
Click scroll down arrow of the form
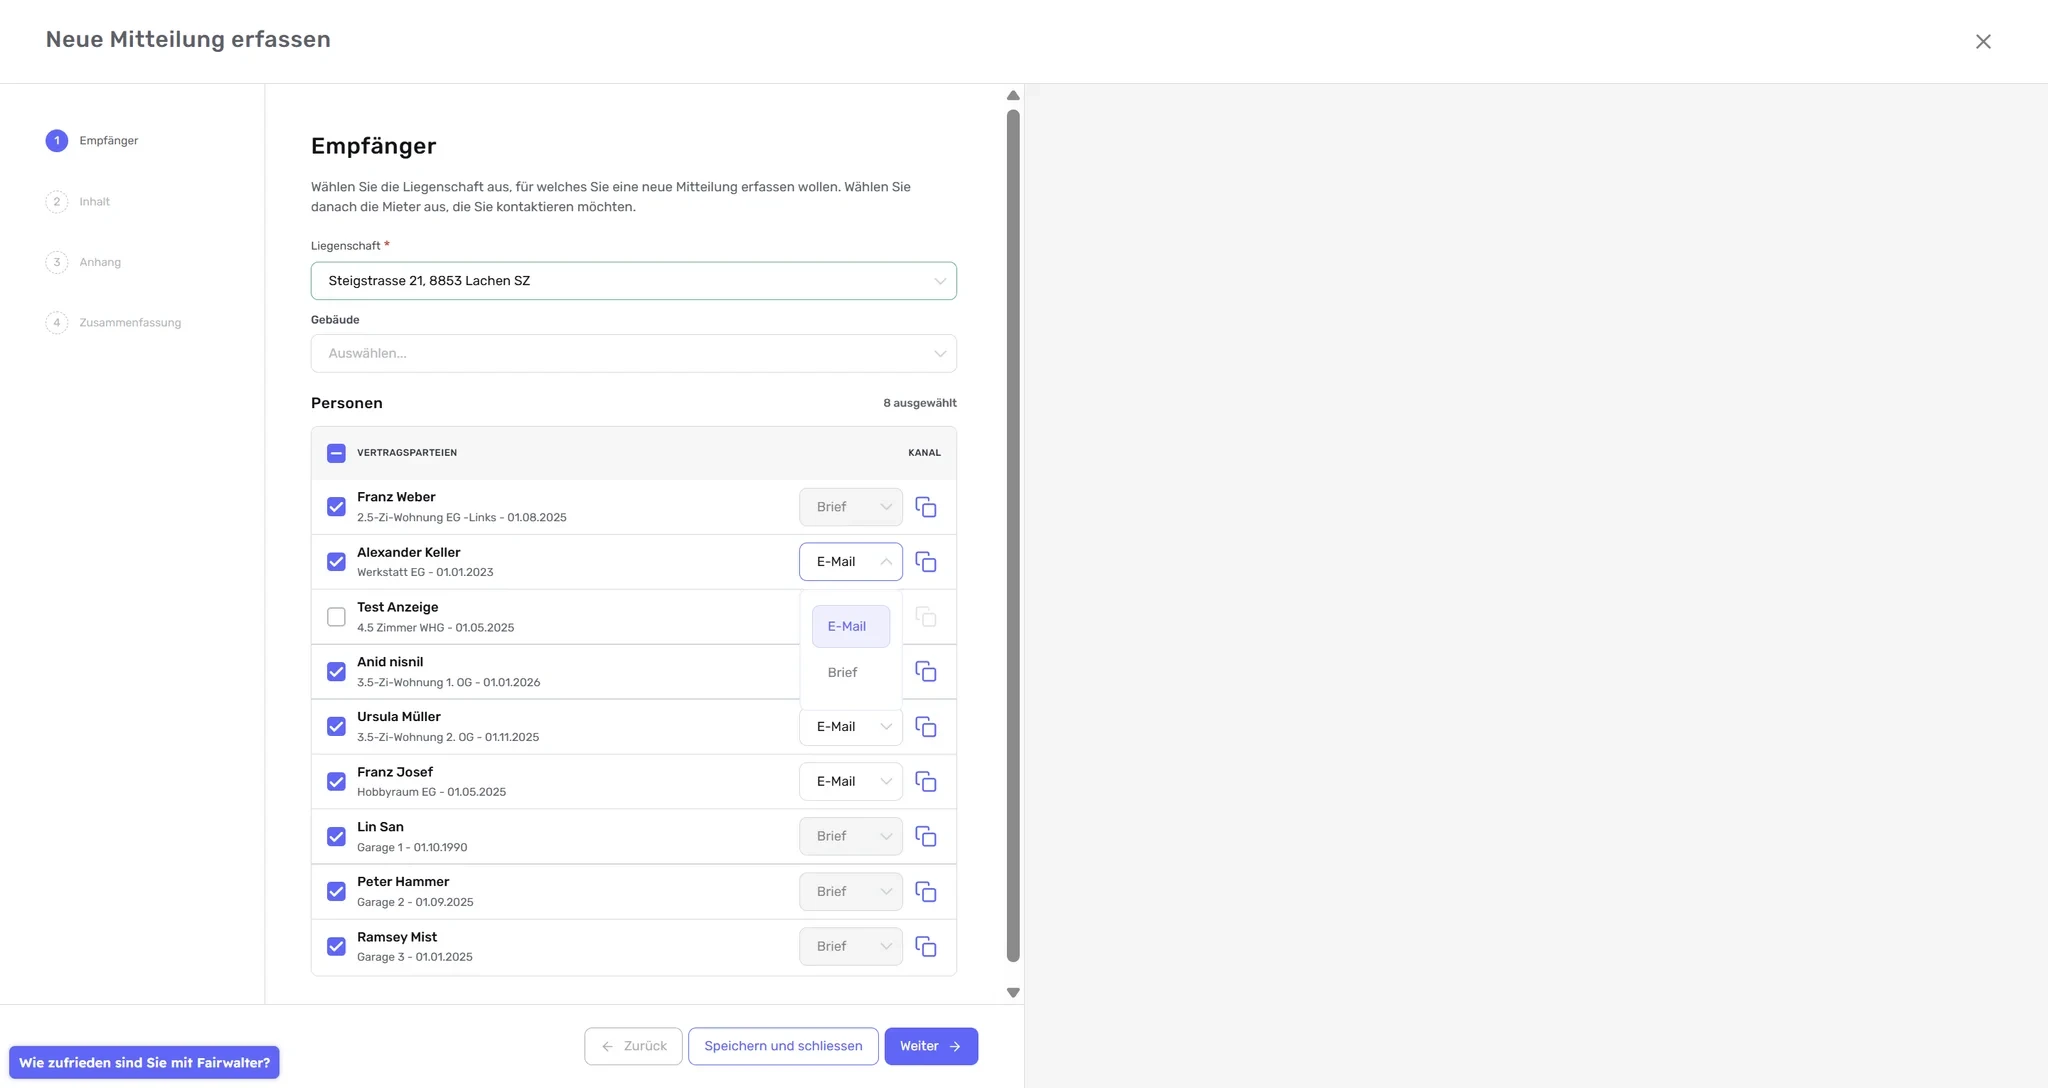tap(1013, 993)
